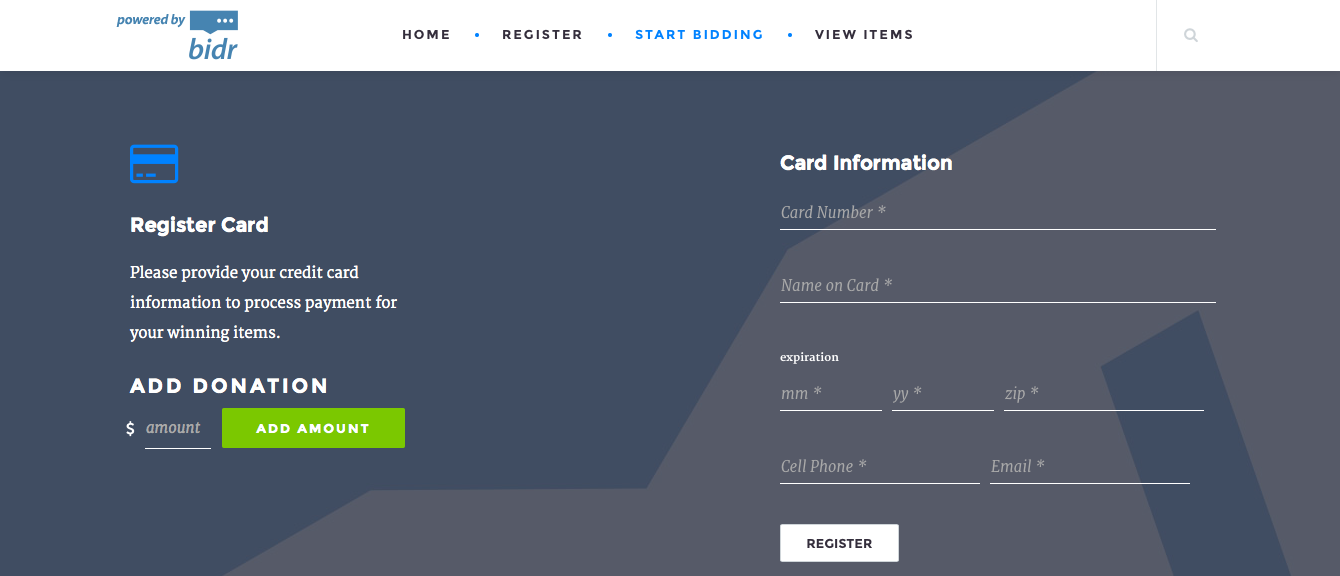Focus the Cell Phone field
Screen dimensions: 1340x576
coord(880,467)
